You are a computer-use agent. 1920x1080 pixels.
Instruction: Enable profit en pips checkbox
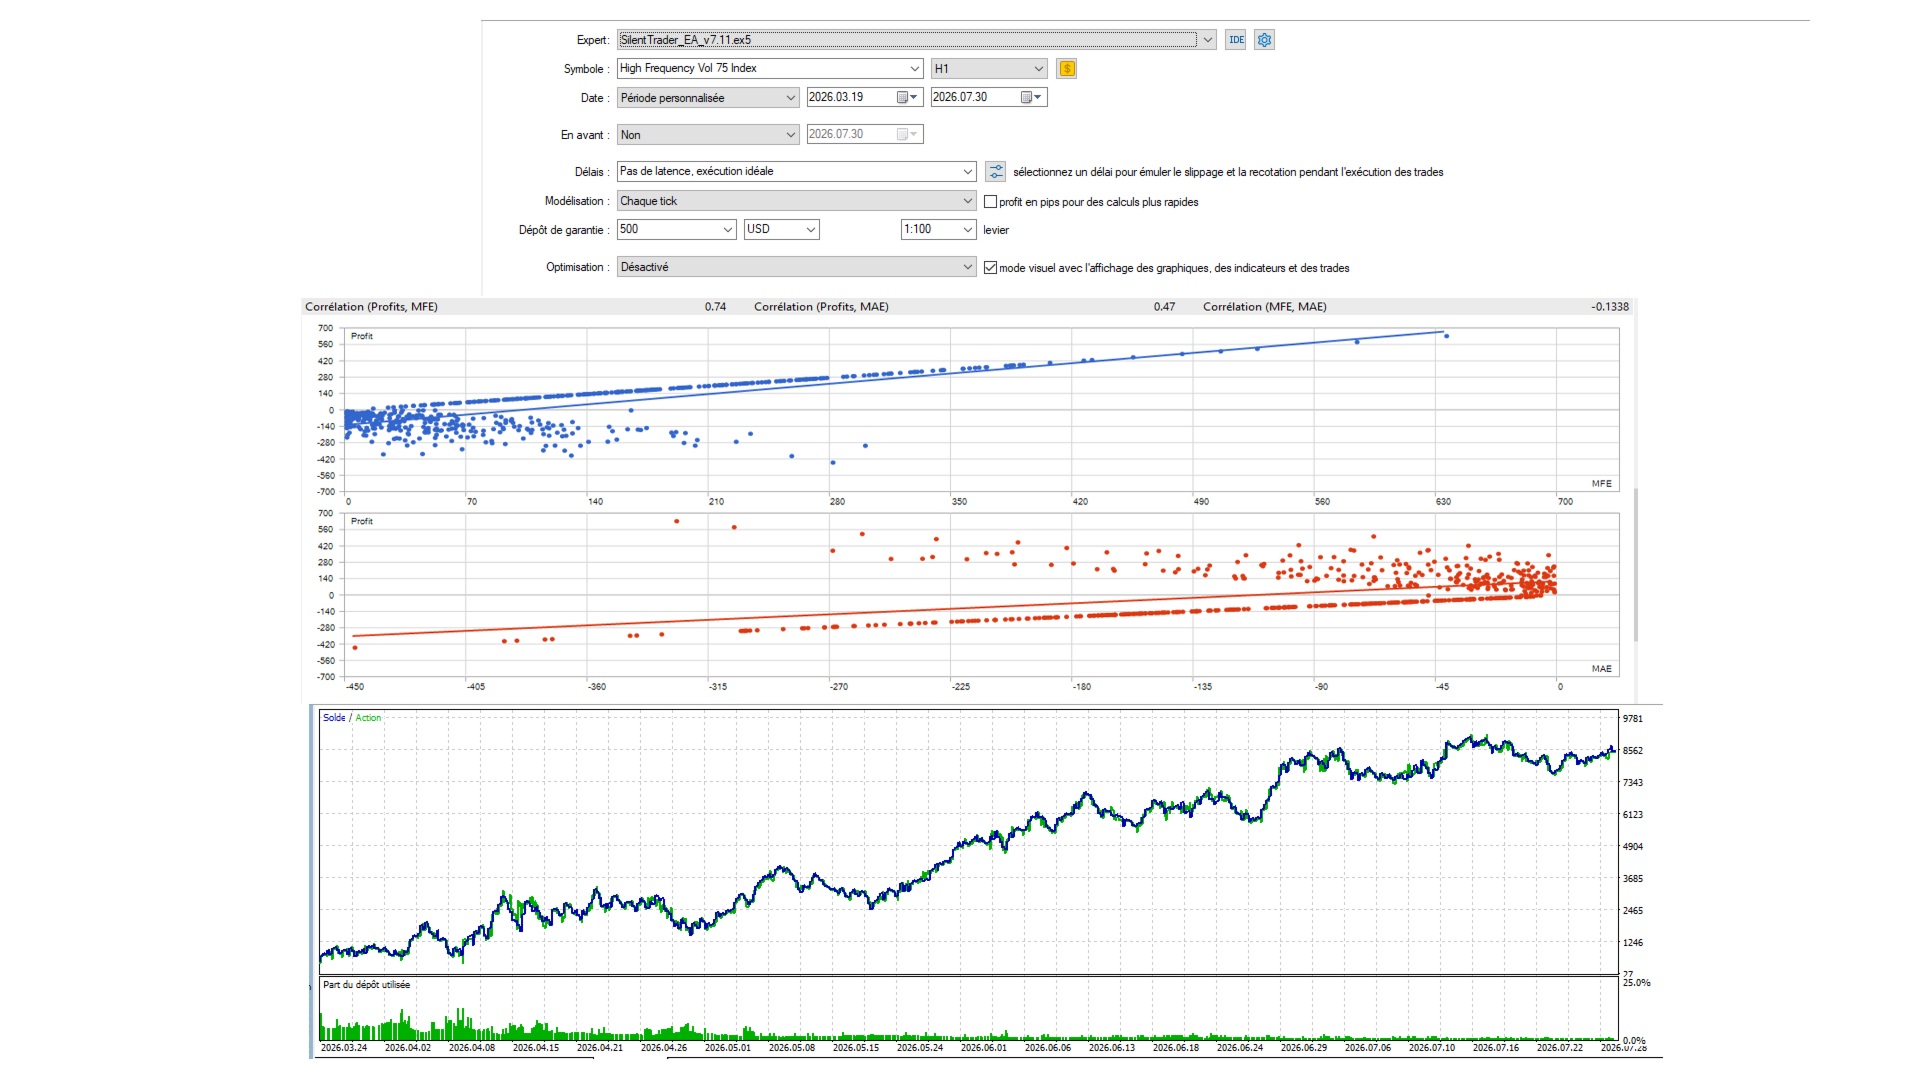991,202
